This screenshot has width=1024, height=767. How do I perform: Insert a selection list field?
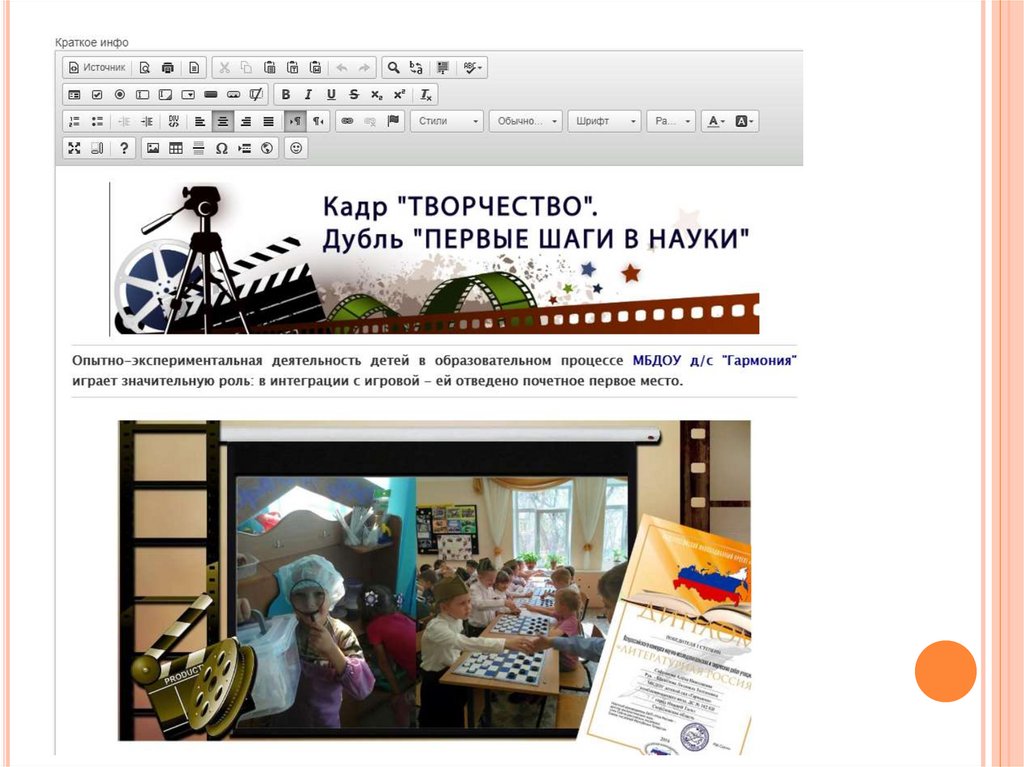pos(188,95)
